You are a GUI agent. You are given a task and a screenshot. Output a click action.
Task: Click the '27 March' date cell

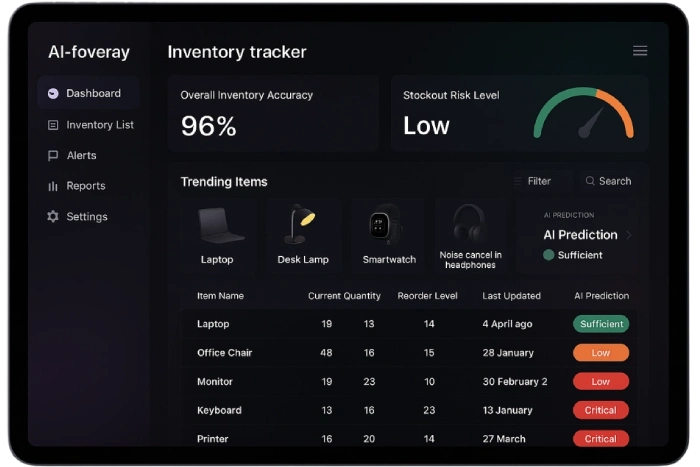504,439
